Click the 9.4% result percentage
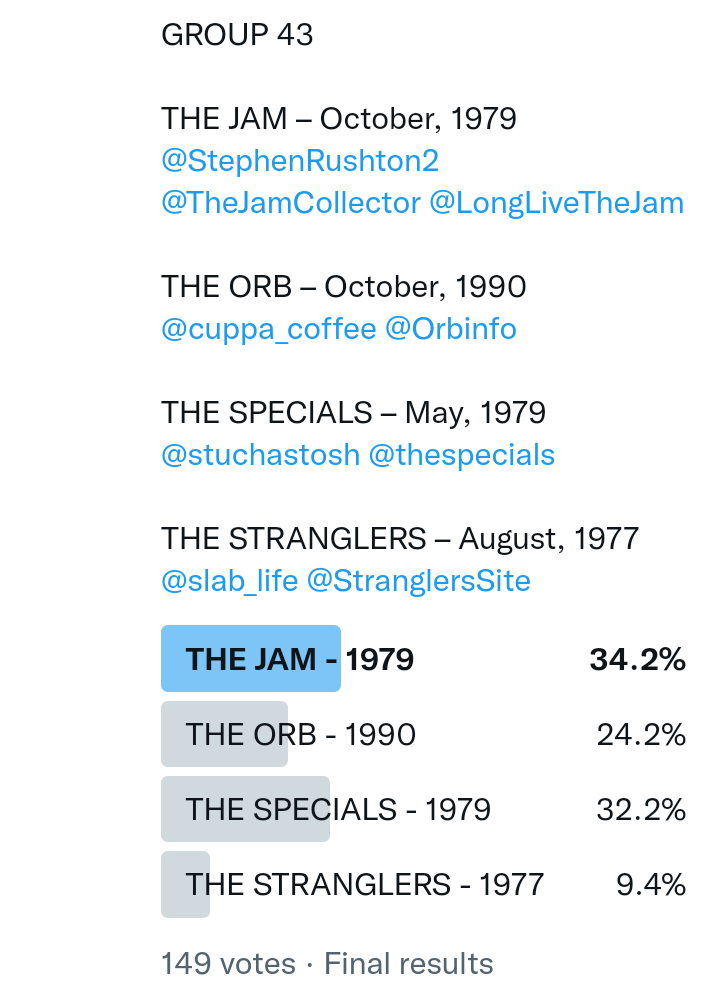 650,885
